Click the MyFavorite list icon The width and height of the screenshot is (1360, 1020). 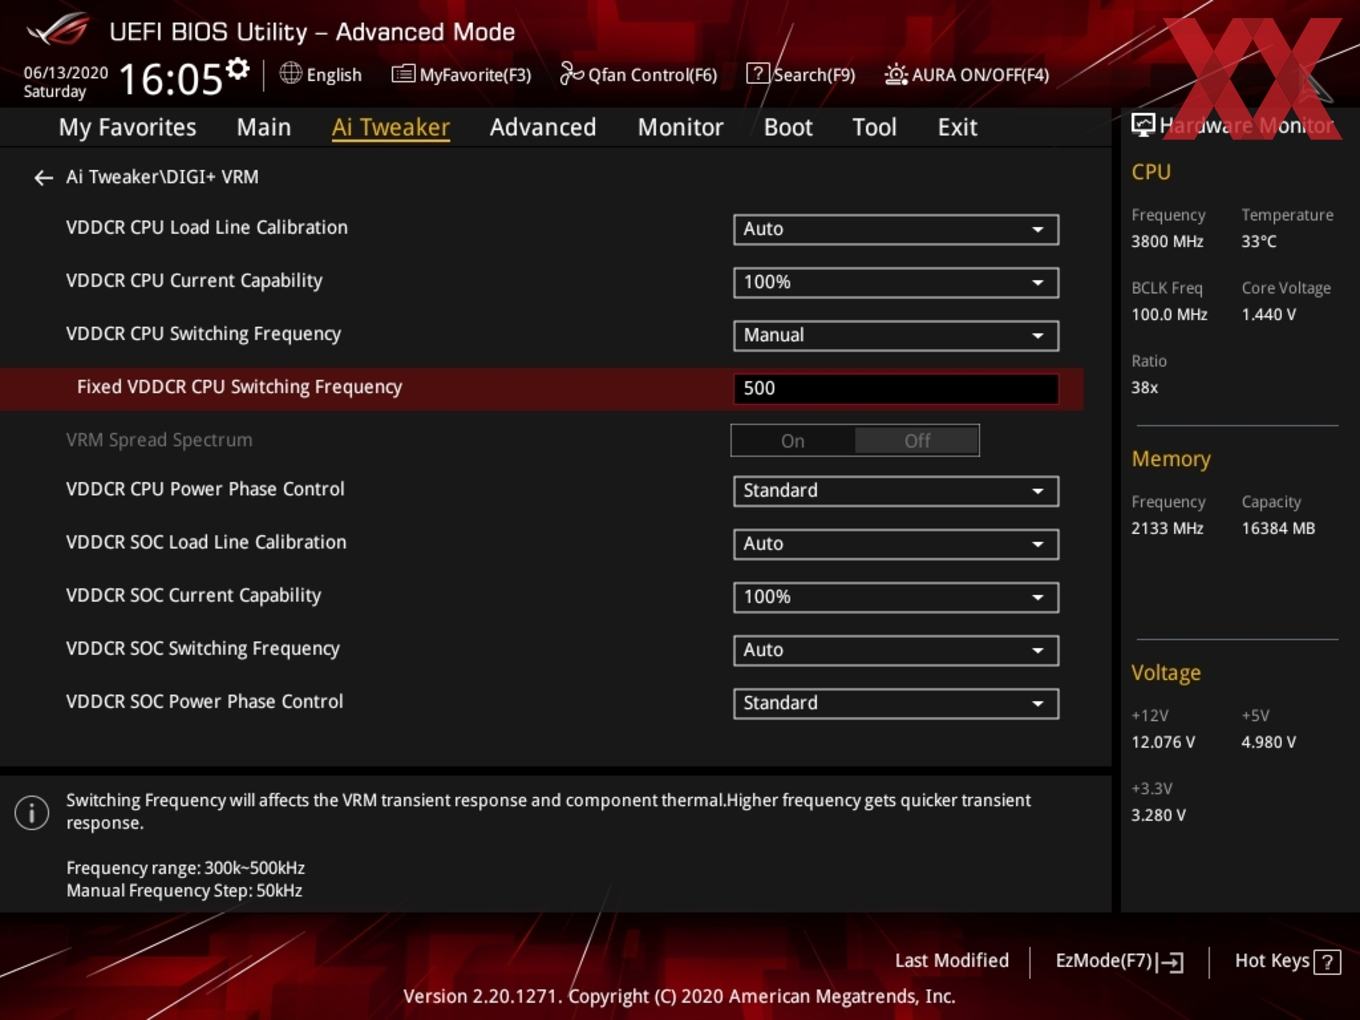pyautogui.click(x=403, y=74)
